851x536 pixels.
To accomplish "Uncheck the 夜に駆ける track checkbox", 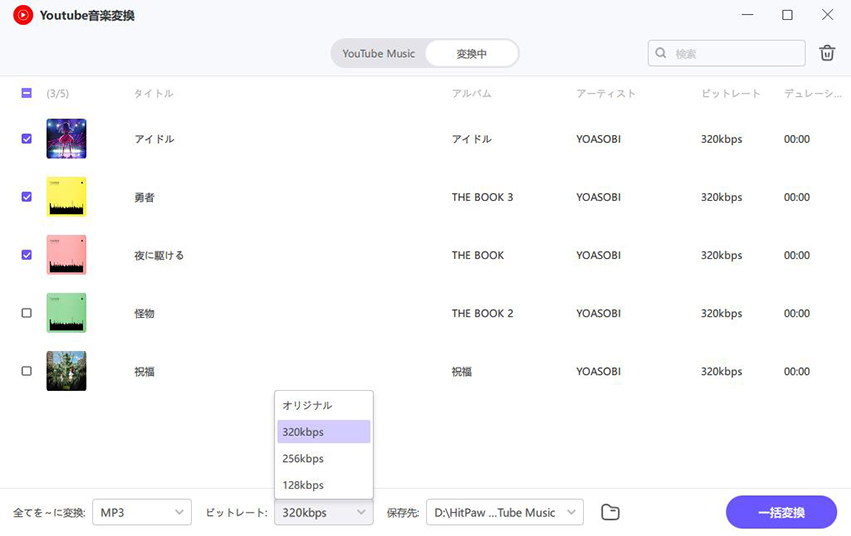I will [x=26, y=255].
